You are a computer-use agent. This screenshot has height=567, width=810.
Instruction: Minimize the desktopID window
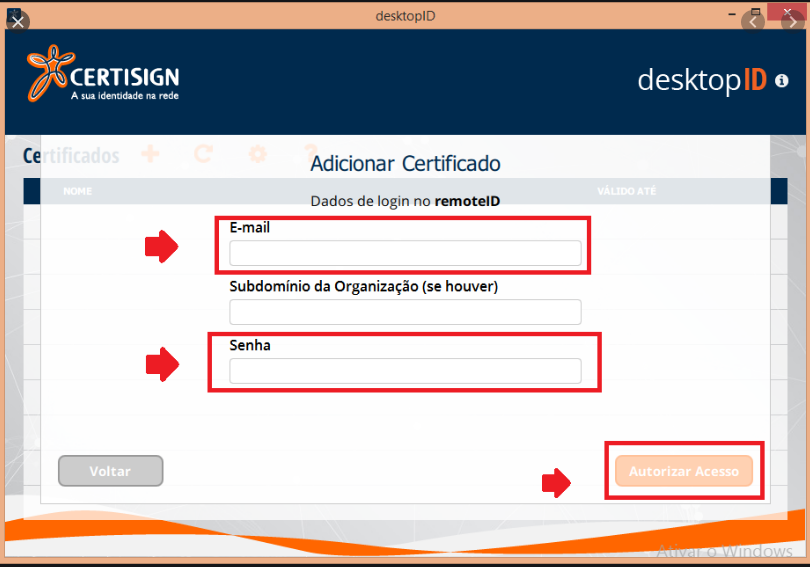point(731,14)
